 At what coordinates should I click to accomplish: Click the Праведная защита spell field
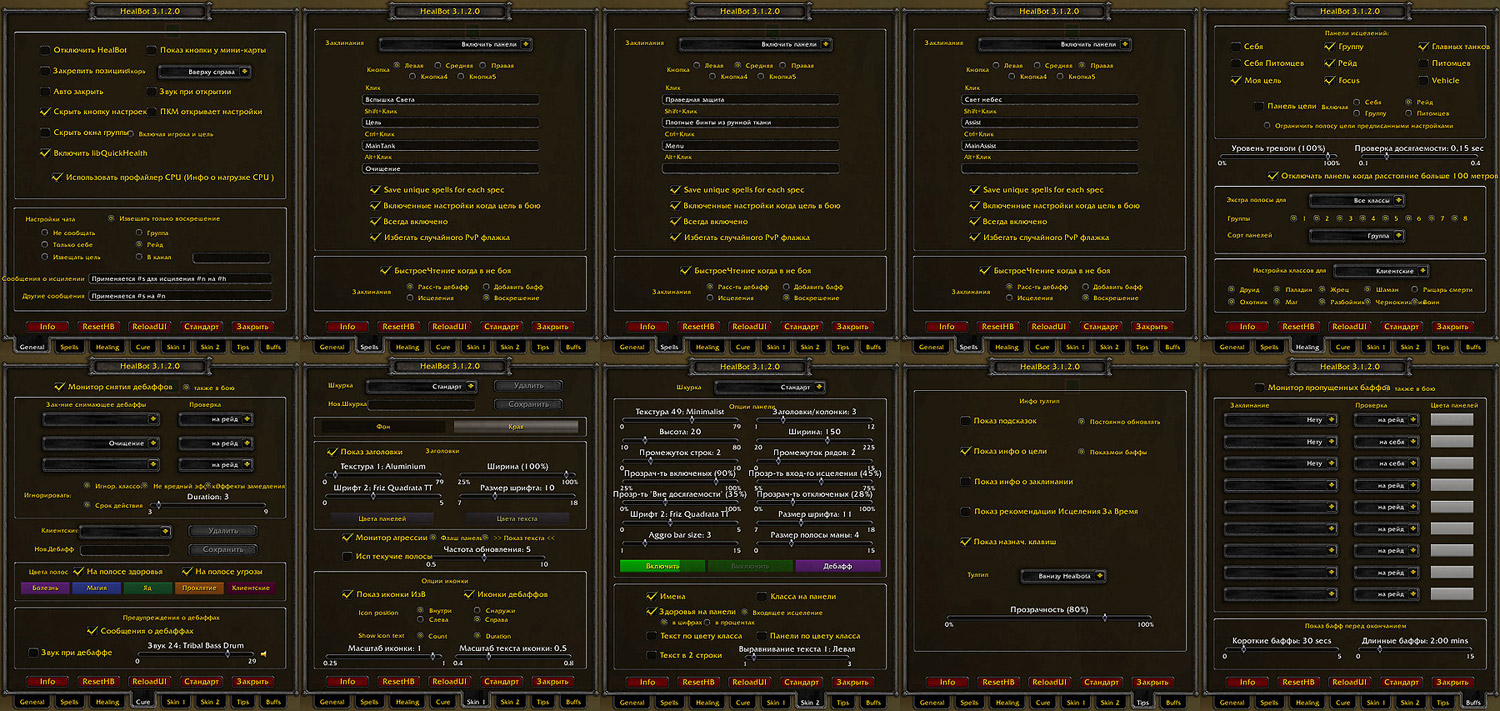(x=750, y=100)
